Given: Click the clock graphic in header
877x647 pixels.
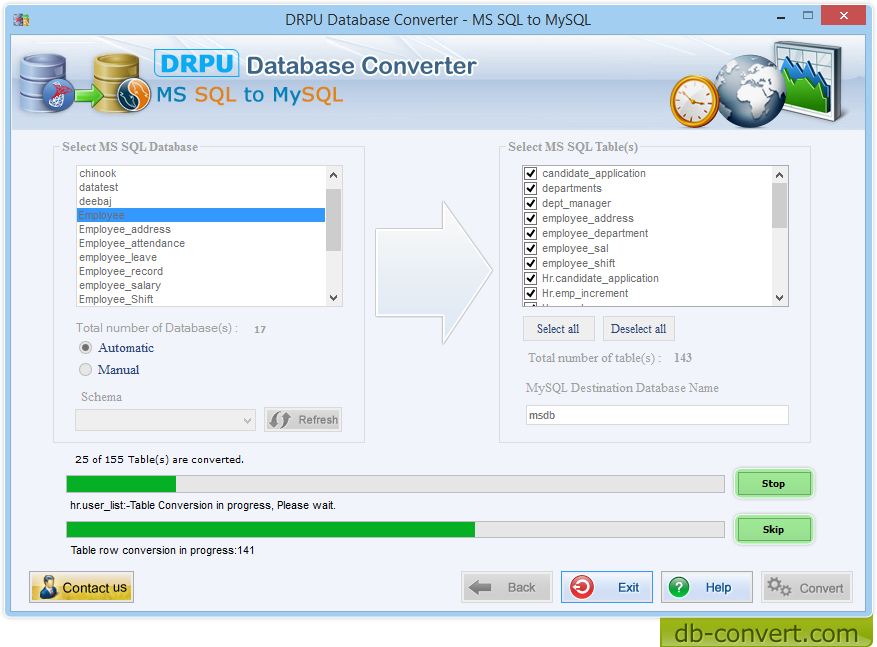Looking at the screenshot, I should [694, 102].
